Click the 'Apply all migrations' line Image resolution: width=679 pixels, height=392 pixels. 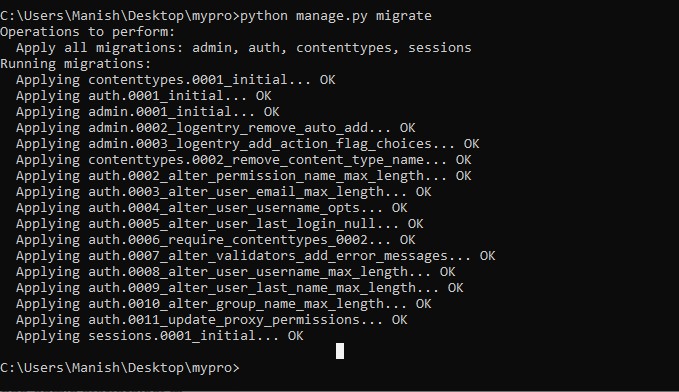tap(243, 48)
